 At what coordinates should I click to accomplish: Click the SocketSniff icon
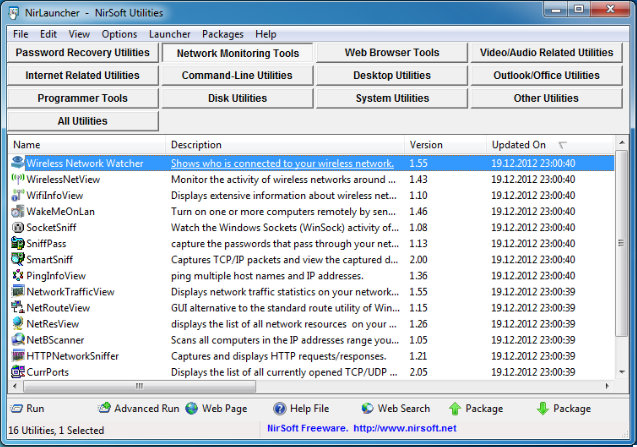[x=17, y=227]
